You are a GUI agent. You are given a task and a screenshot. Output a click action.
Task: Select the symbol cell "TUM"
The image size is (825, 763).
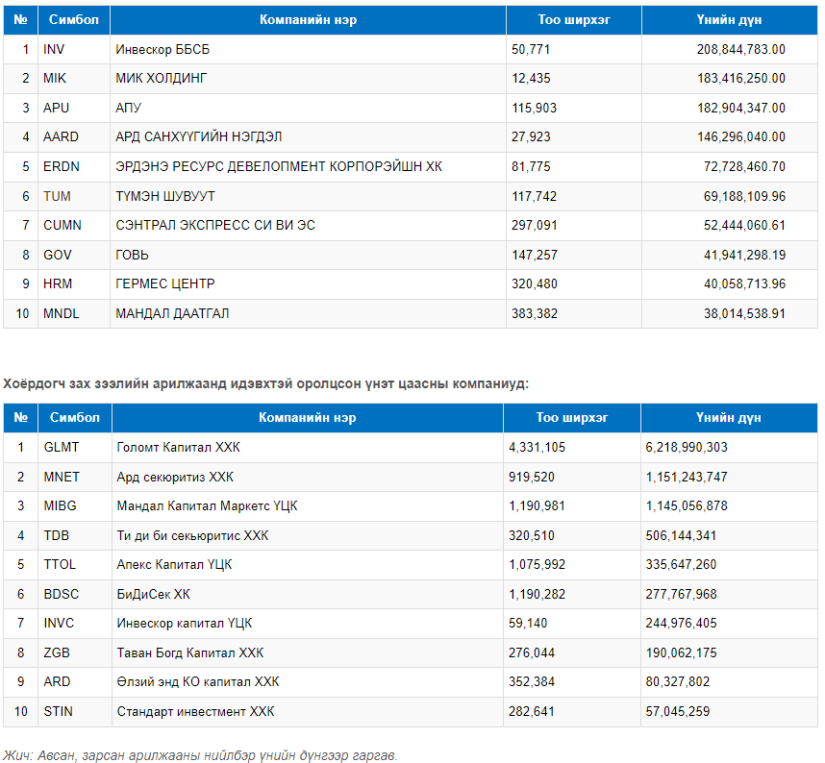57,196
